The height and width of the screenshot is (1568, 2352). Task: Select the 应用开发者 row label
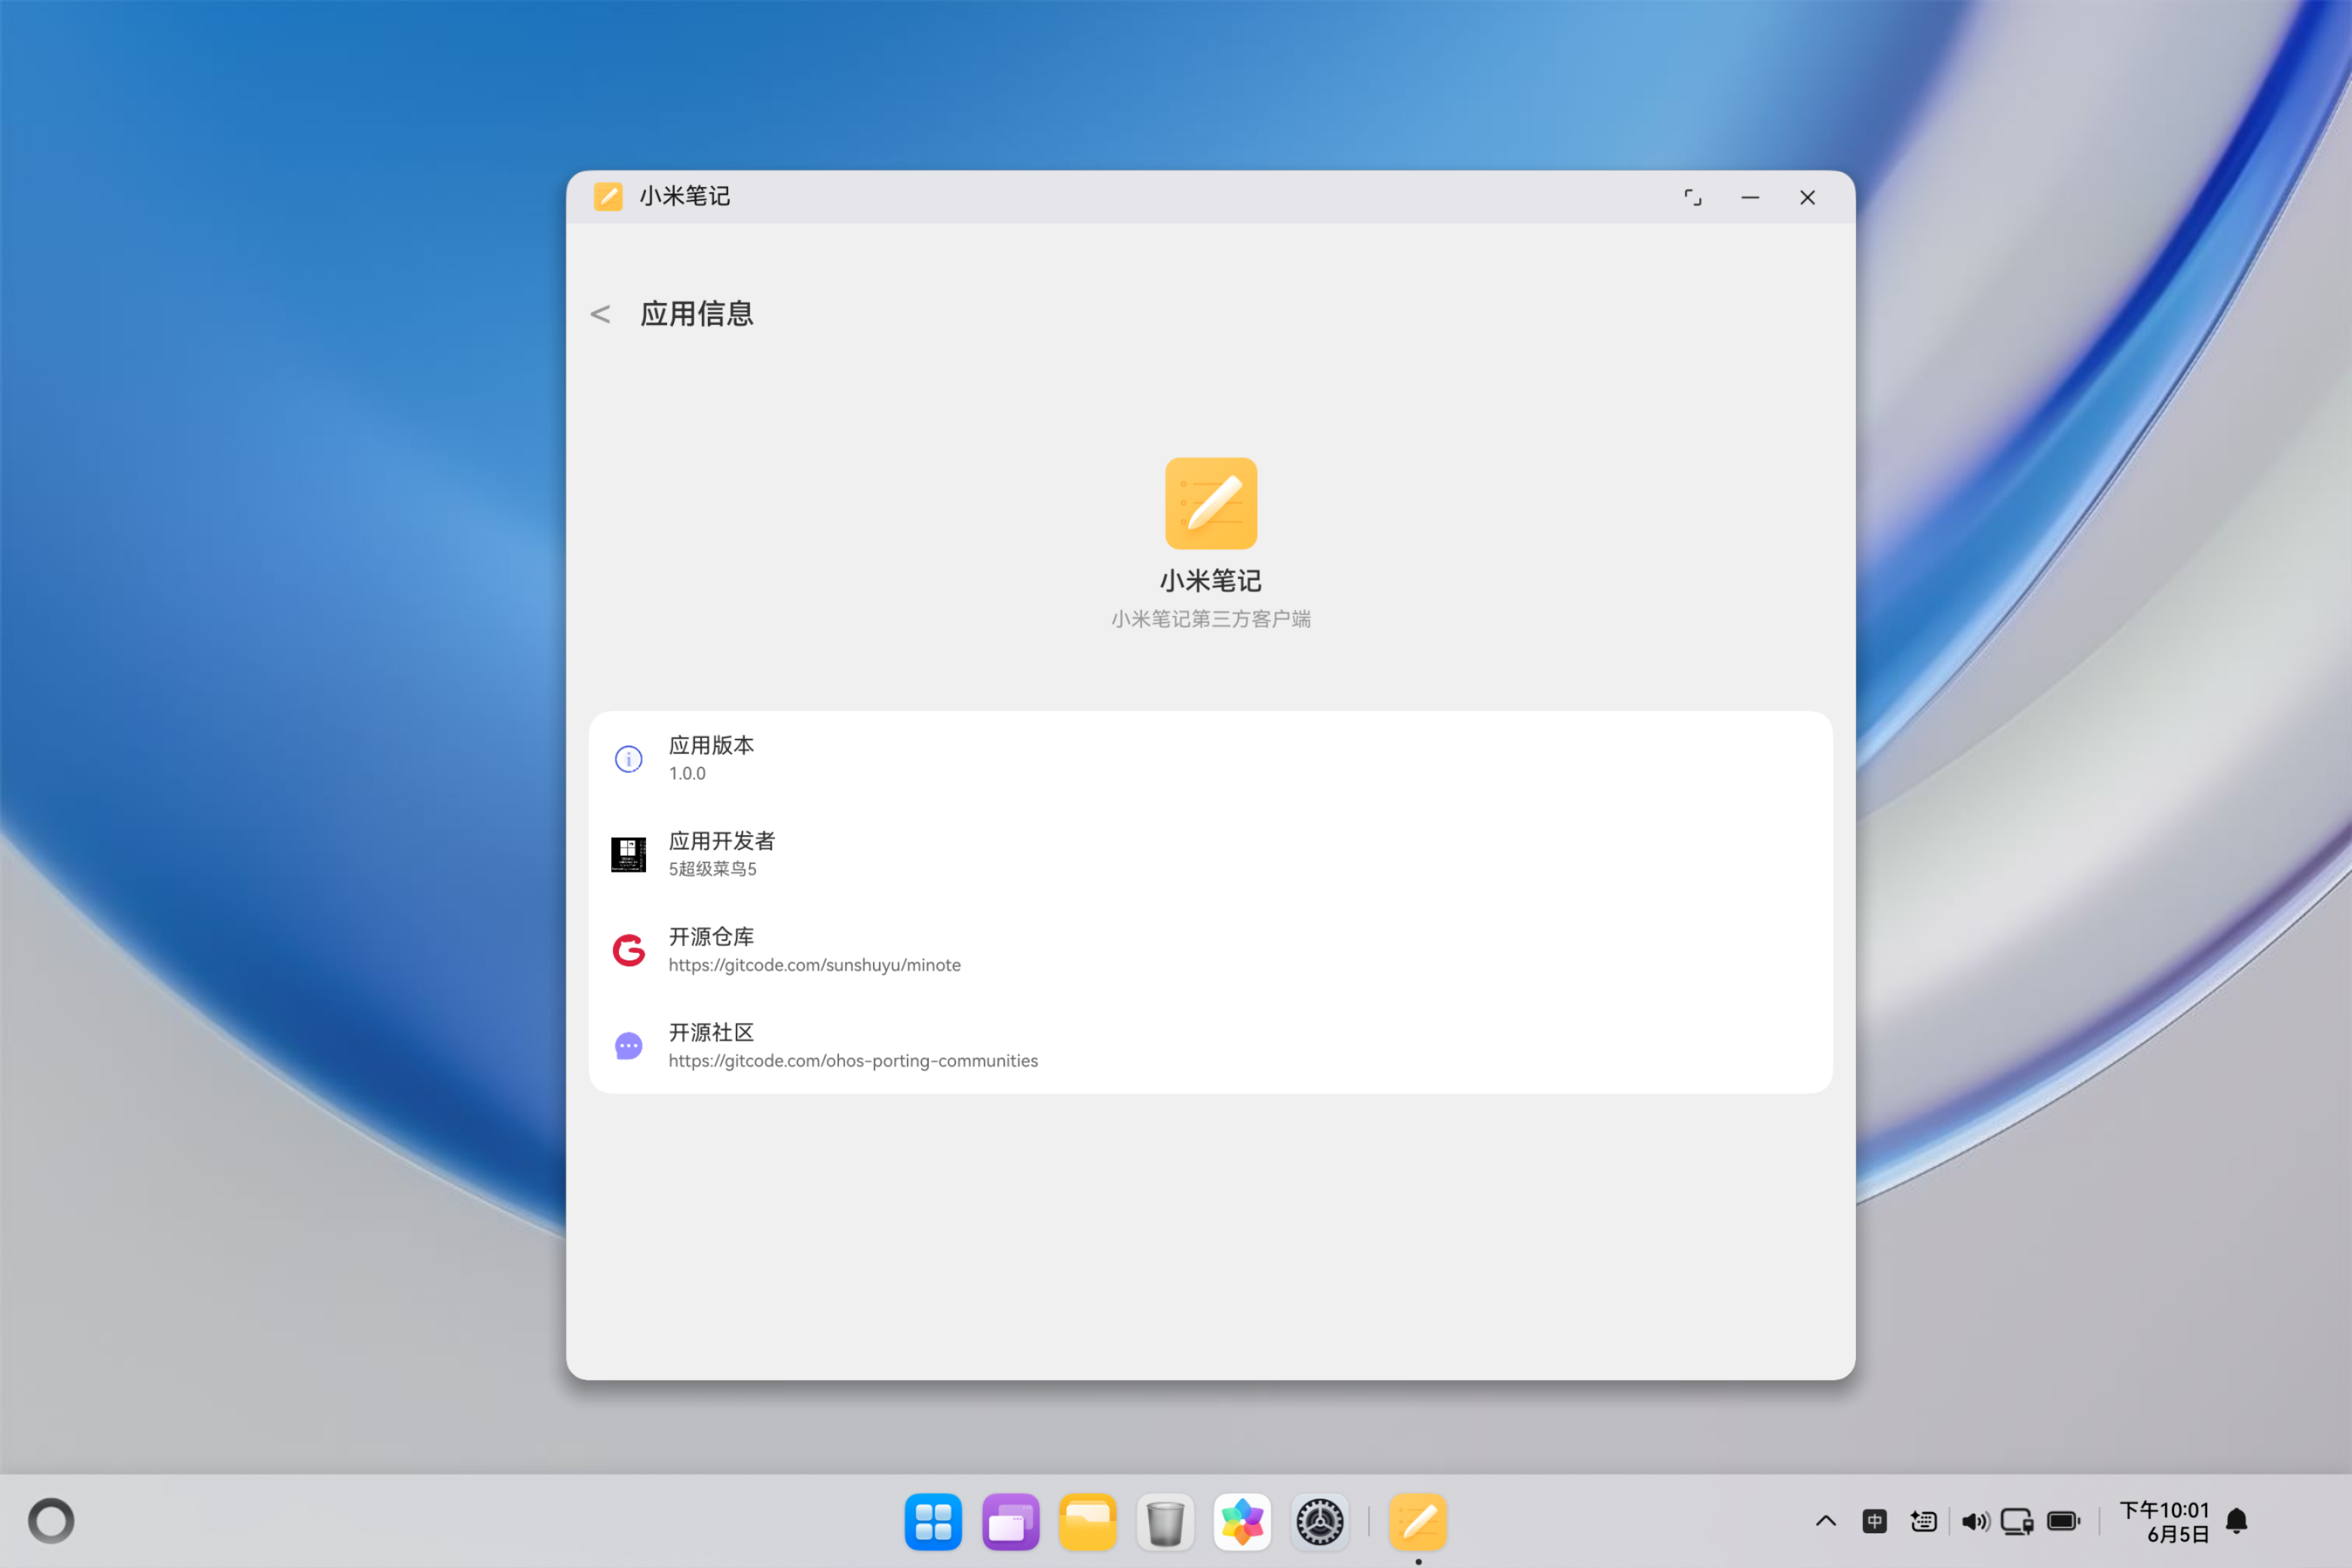coord(721,841)
